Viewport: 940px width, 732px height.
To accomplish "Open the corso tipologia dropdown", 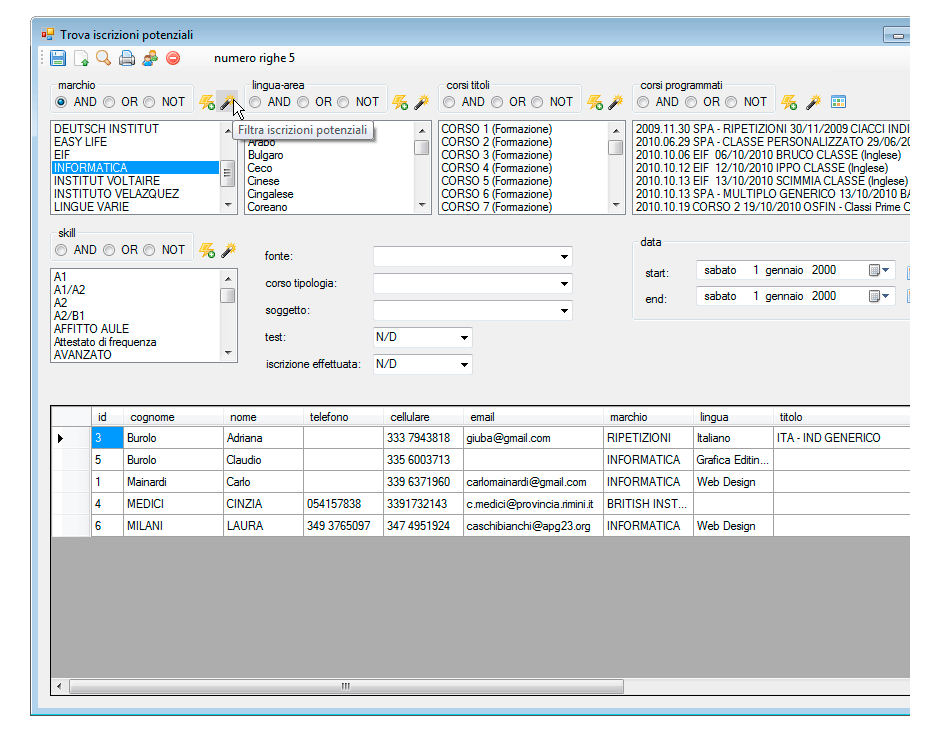I will coord(564,284).
